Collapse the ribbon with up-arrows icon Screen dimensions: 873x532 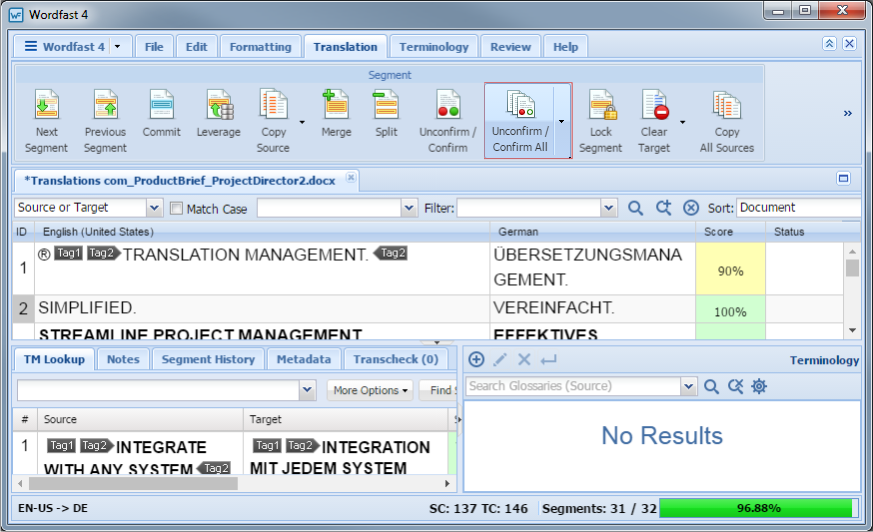(829, 43)
